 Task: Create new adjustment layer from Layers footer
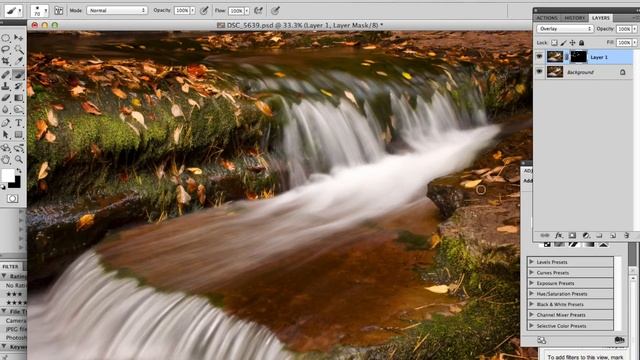586,236
